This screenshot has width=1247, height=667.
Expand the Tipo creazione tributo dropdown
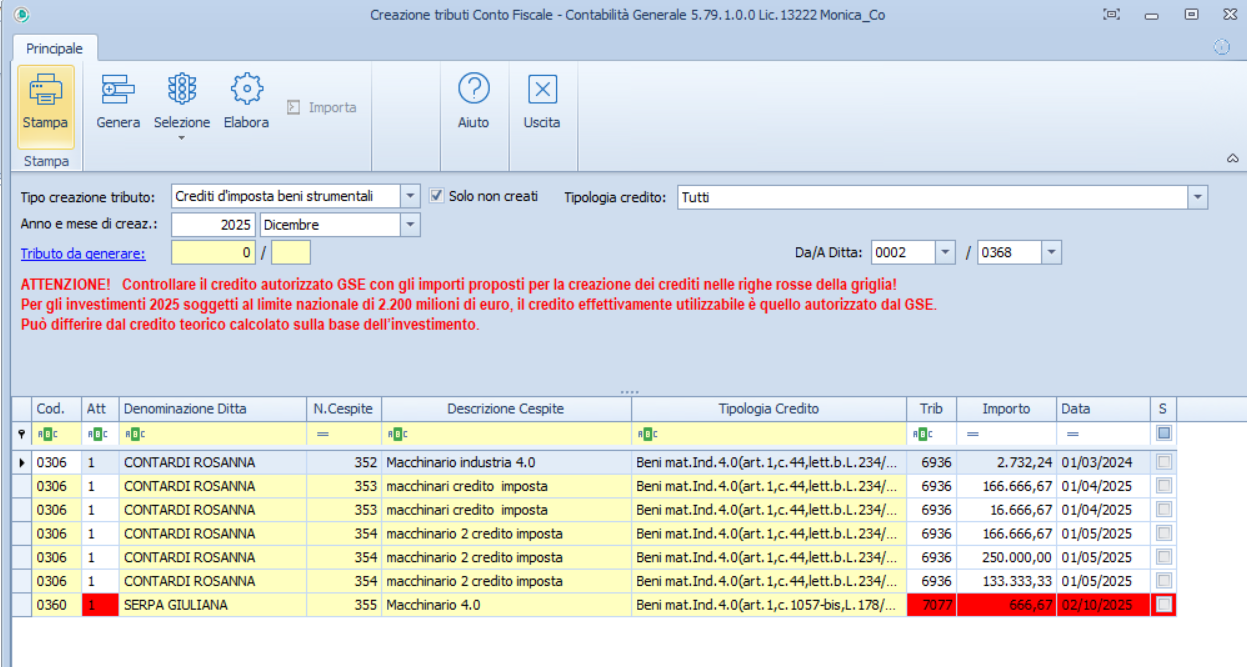[410, 197]
